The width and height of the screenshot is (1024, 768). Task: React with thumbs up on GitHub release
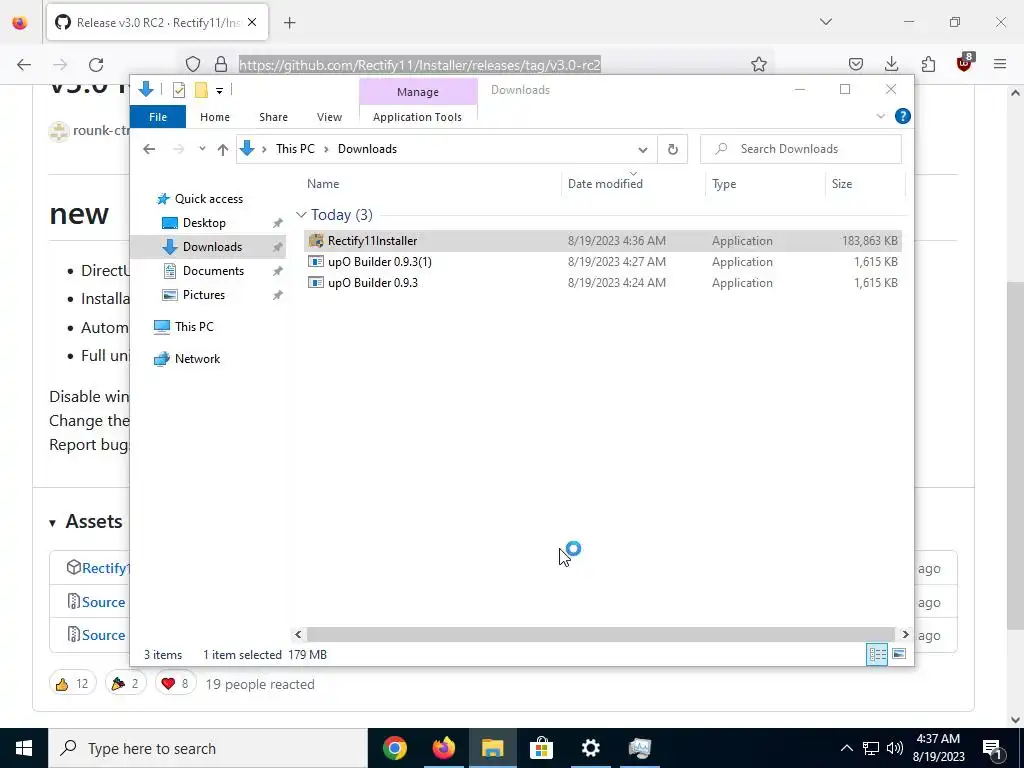(72, 684)
